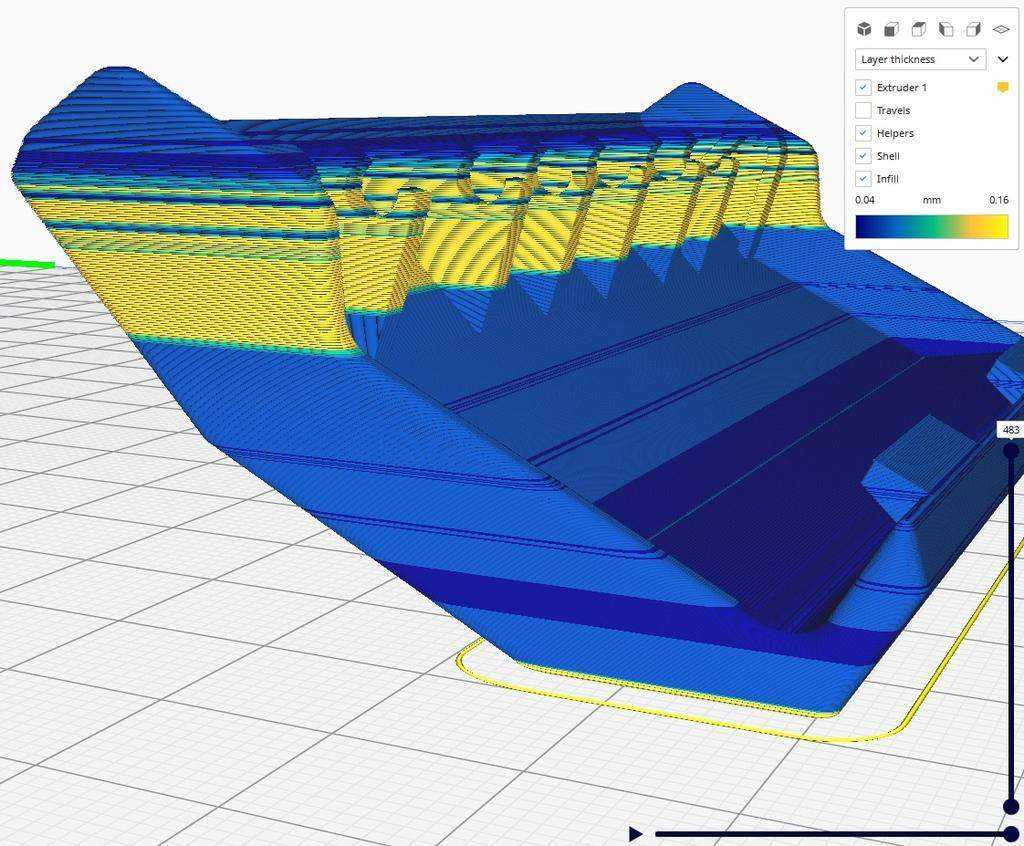
Task: Uncheck the Shell checkbox
Action: click(x=863, y=156)
